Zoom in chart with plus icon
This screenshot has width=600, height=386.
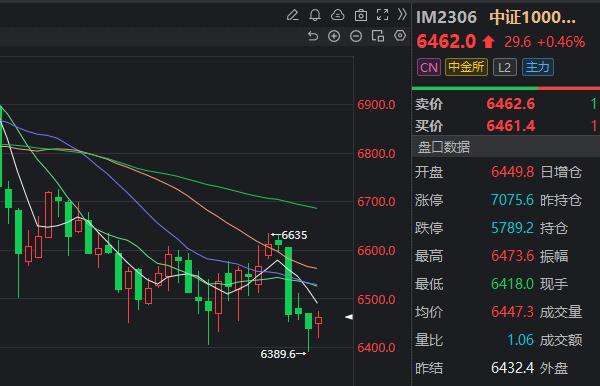pyautogui.click(x=334, y=36)
